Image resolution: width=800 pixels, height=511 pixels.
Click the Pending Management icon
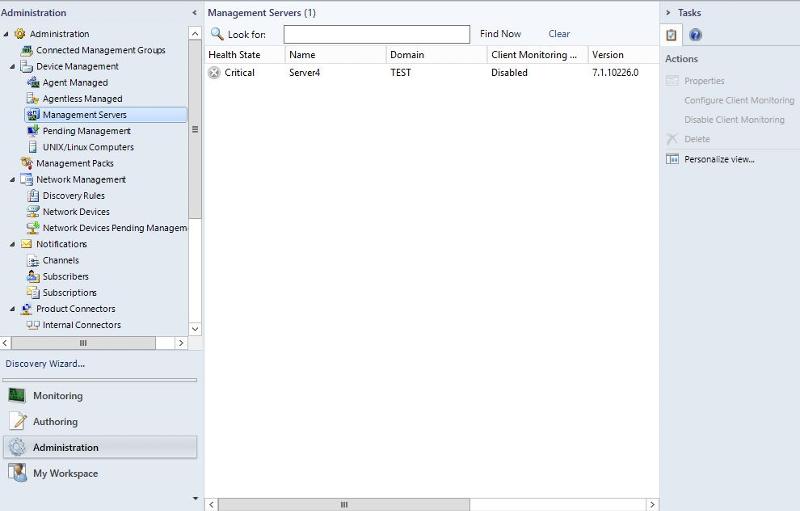click(x=33, y=131)
